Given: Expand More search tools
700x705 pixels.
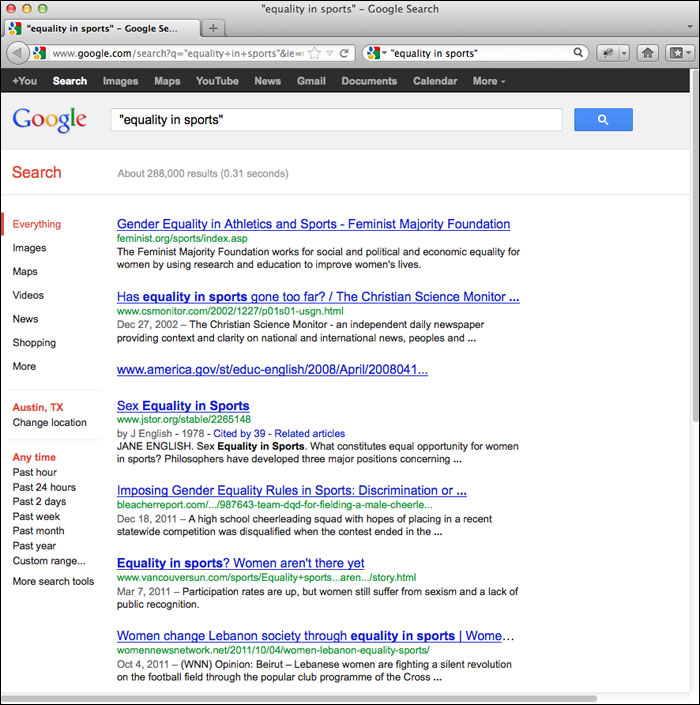Looking at the screenshot, I should 53,581.
